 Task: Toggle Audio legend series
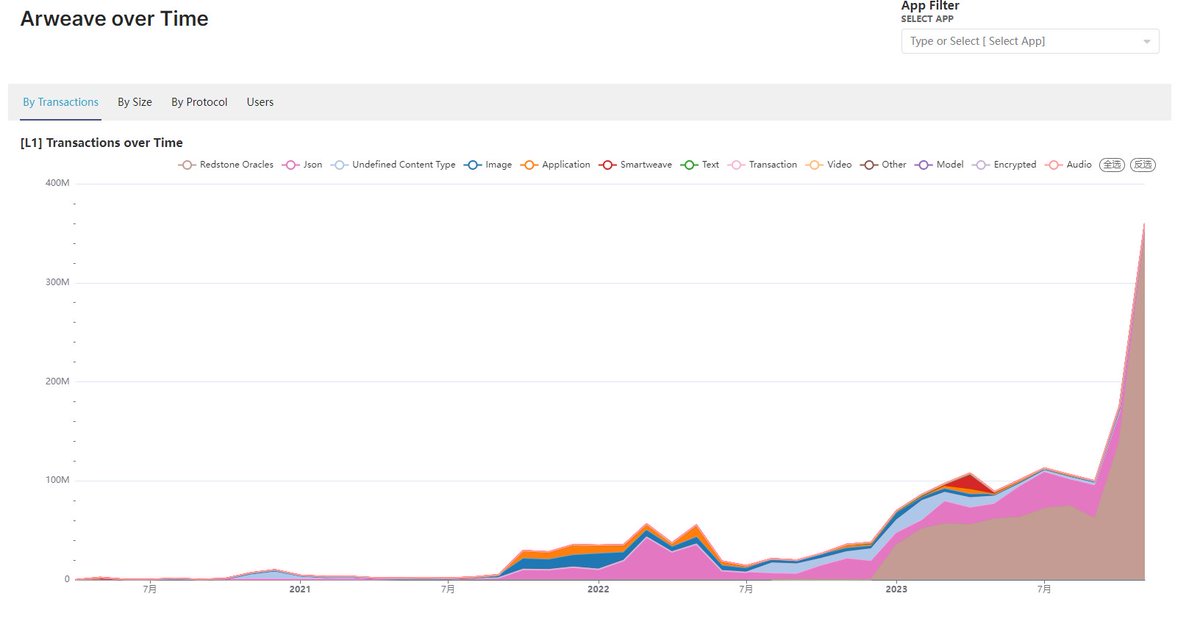[x=1069, y=165]
